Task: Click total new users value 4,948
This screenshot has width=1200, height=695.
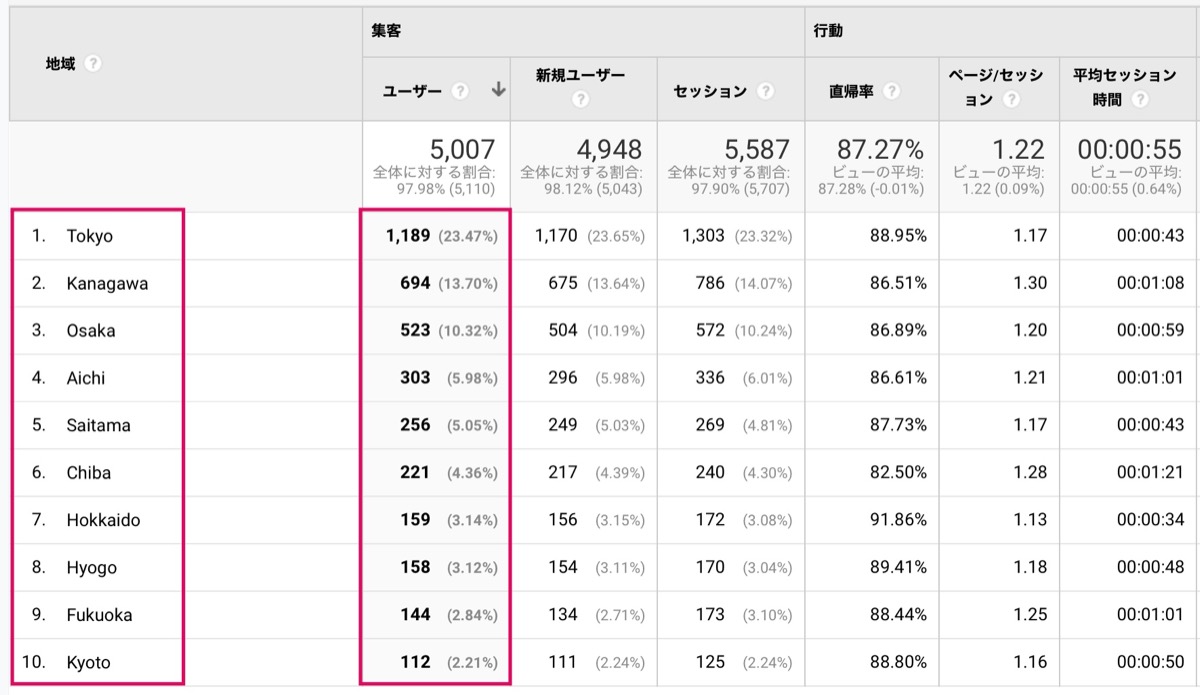Action: (x=609, y=150)
